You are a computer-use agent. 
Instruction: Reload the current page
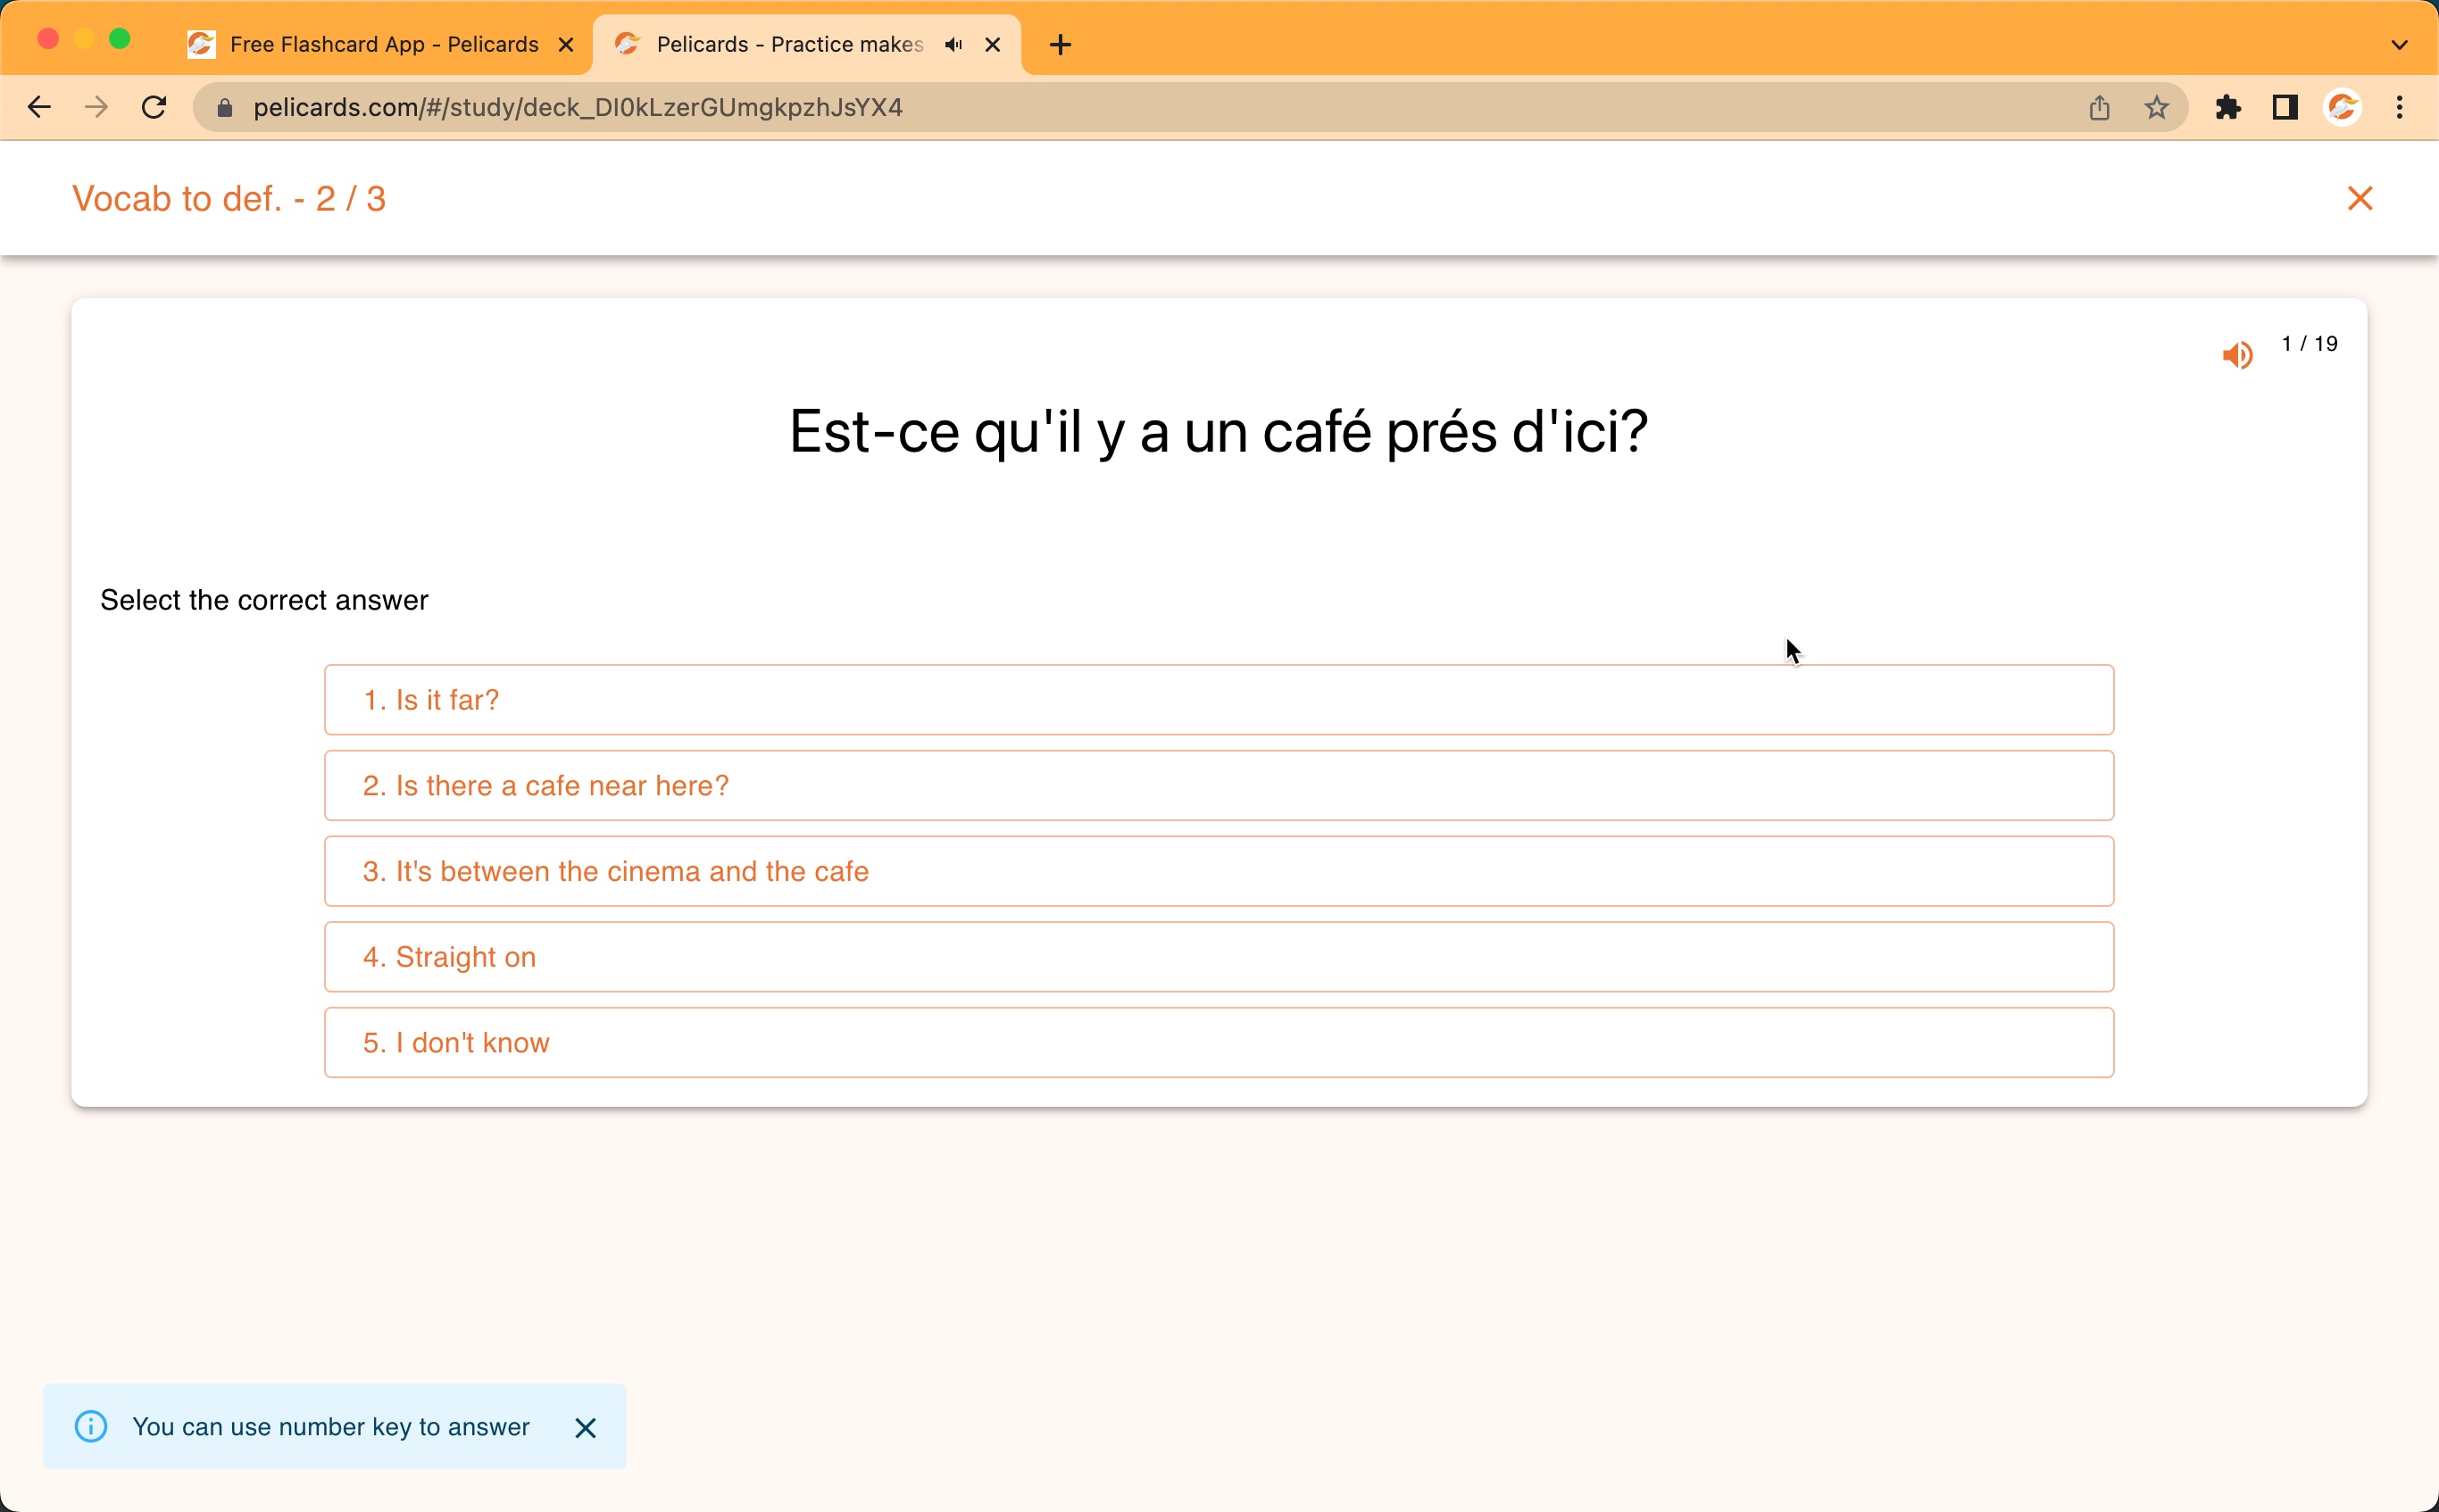coord(153,107)
